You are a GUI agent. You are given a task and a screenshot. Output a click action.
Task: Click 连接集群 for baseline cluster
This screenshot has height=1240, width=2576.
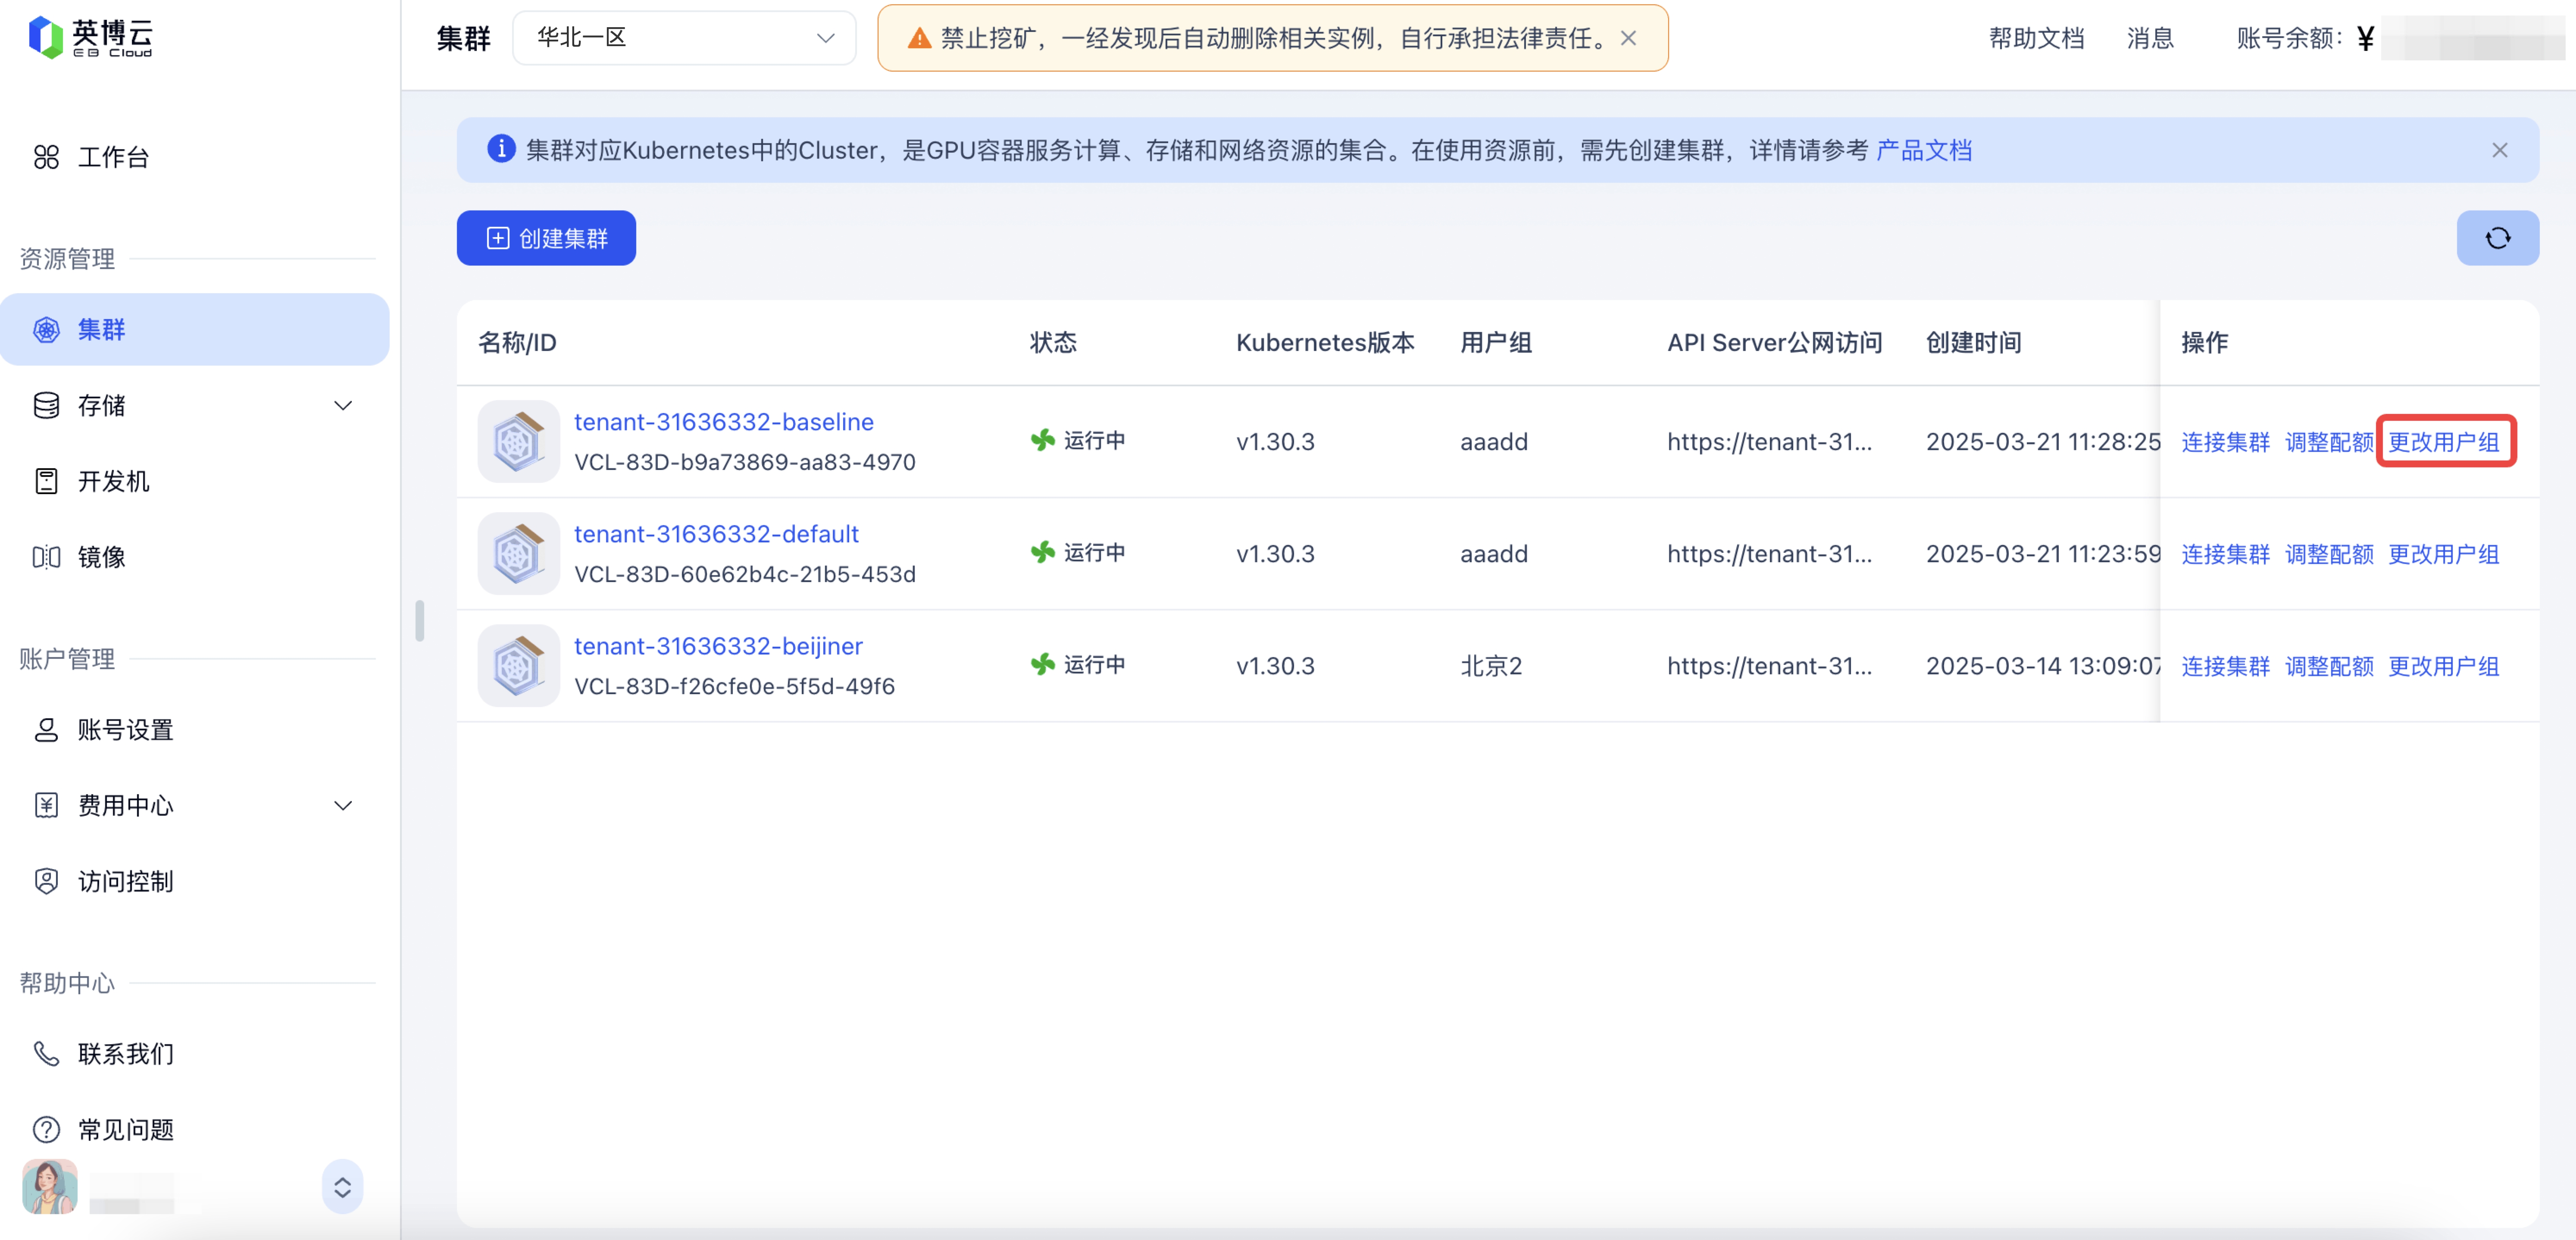(x=2225, y=441)
